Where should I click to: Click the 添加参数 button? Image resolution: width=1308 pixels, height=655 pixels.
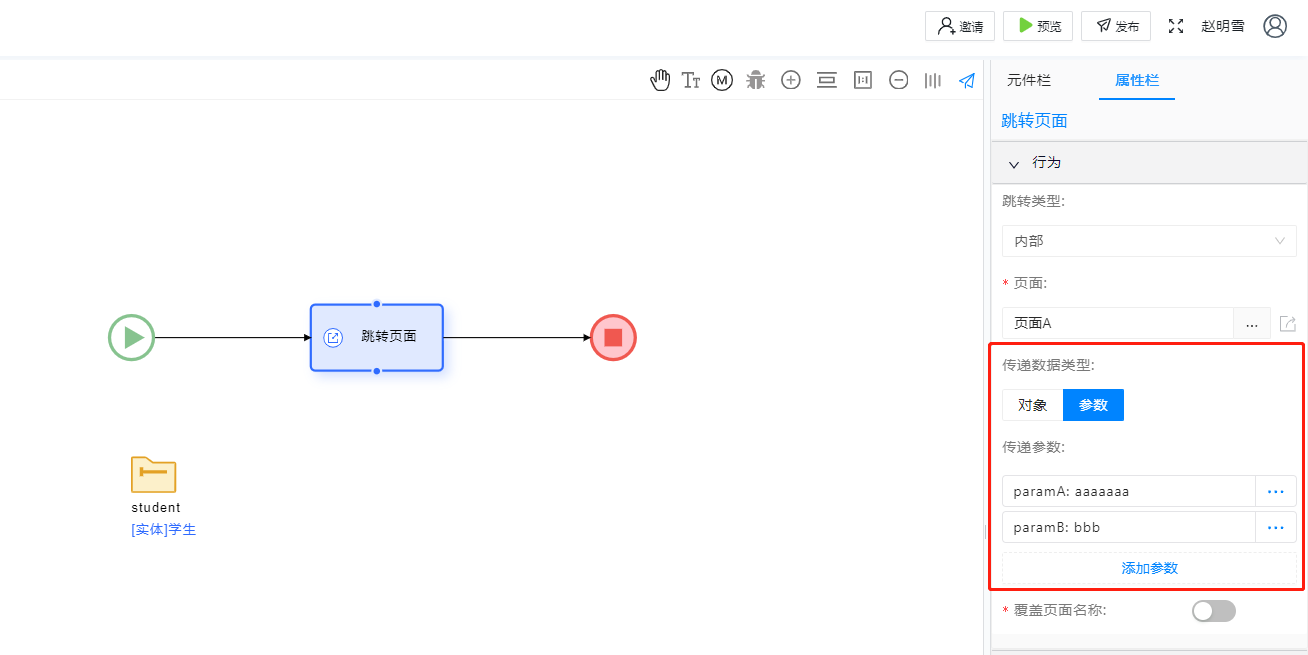point(1149,568)
